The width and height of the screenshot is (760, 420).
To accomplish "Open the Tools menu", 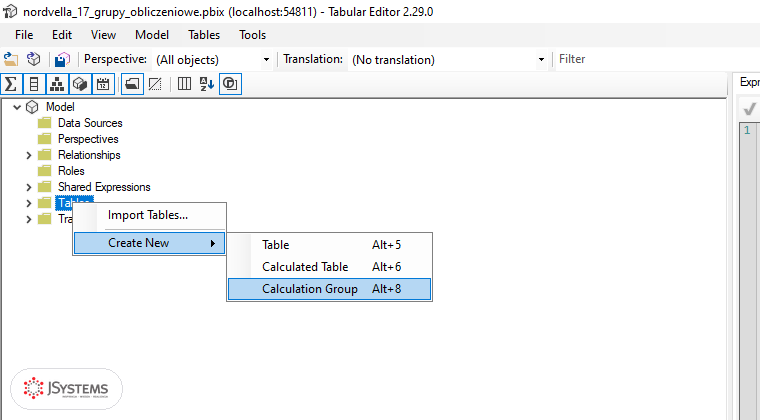I will (x=253, y=35).
